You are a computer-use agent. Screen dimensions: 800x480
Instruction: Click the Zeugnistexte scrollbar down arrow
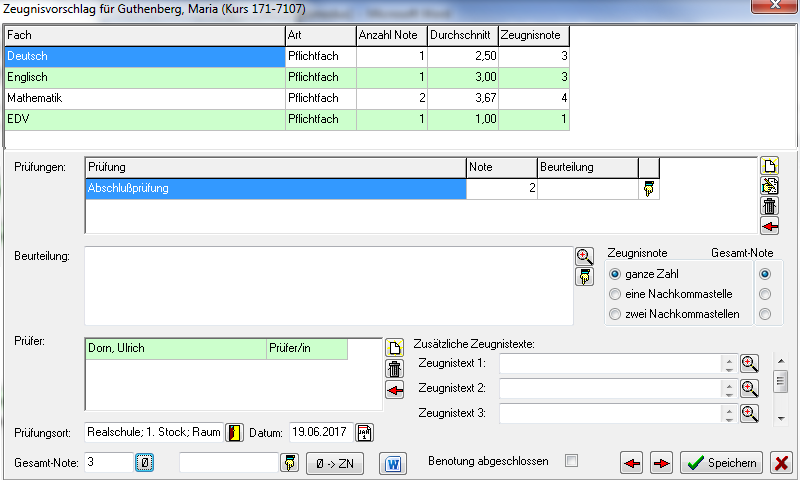(781, 418)
